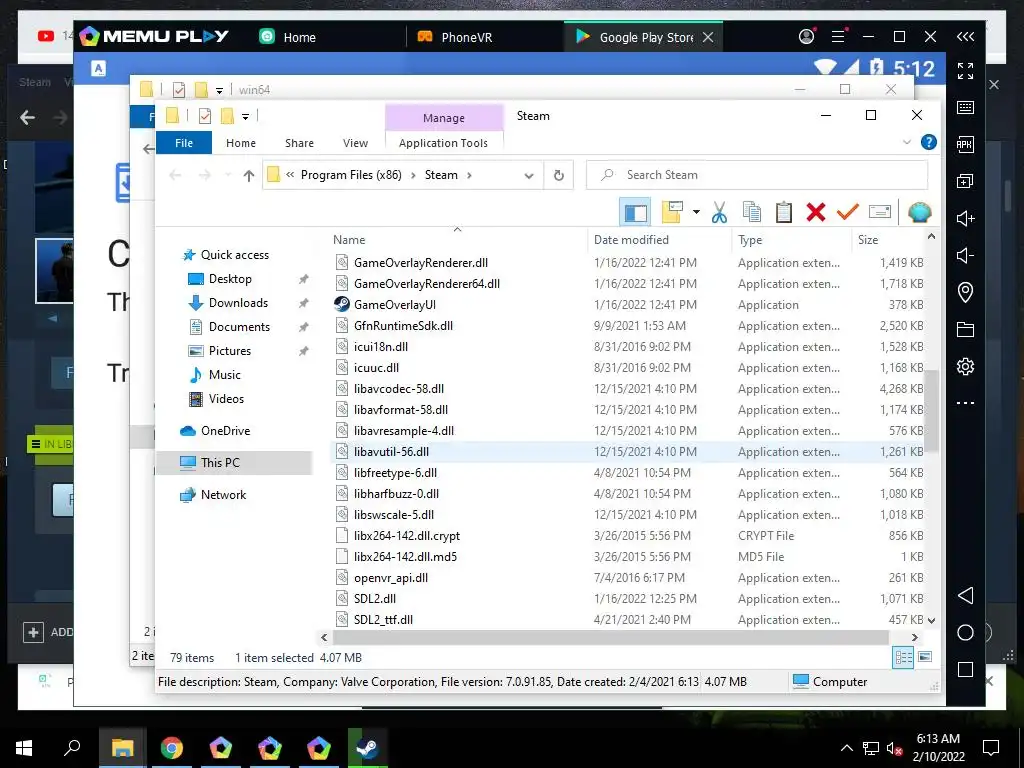This screenshot has width=1024, height=768.
Task: Close the Google Play Store tab
Action: [708, 37]
